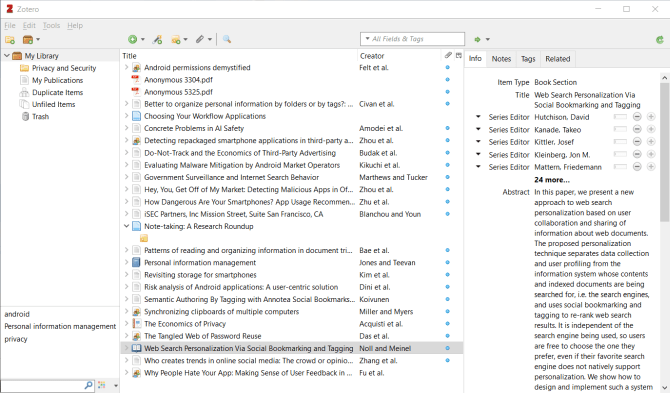
Task: Open the Tools menu
Action: coord(51,26)
